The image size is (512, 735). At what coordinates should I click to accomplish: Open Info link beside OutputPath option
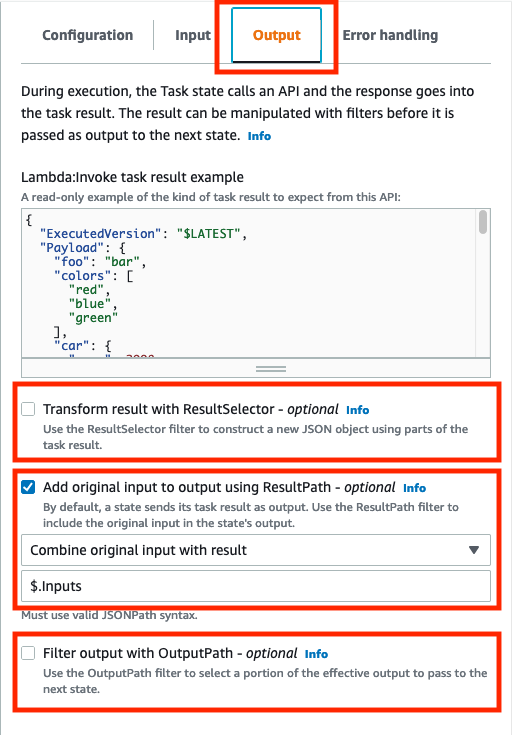tap(316, 654)
